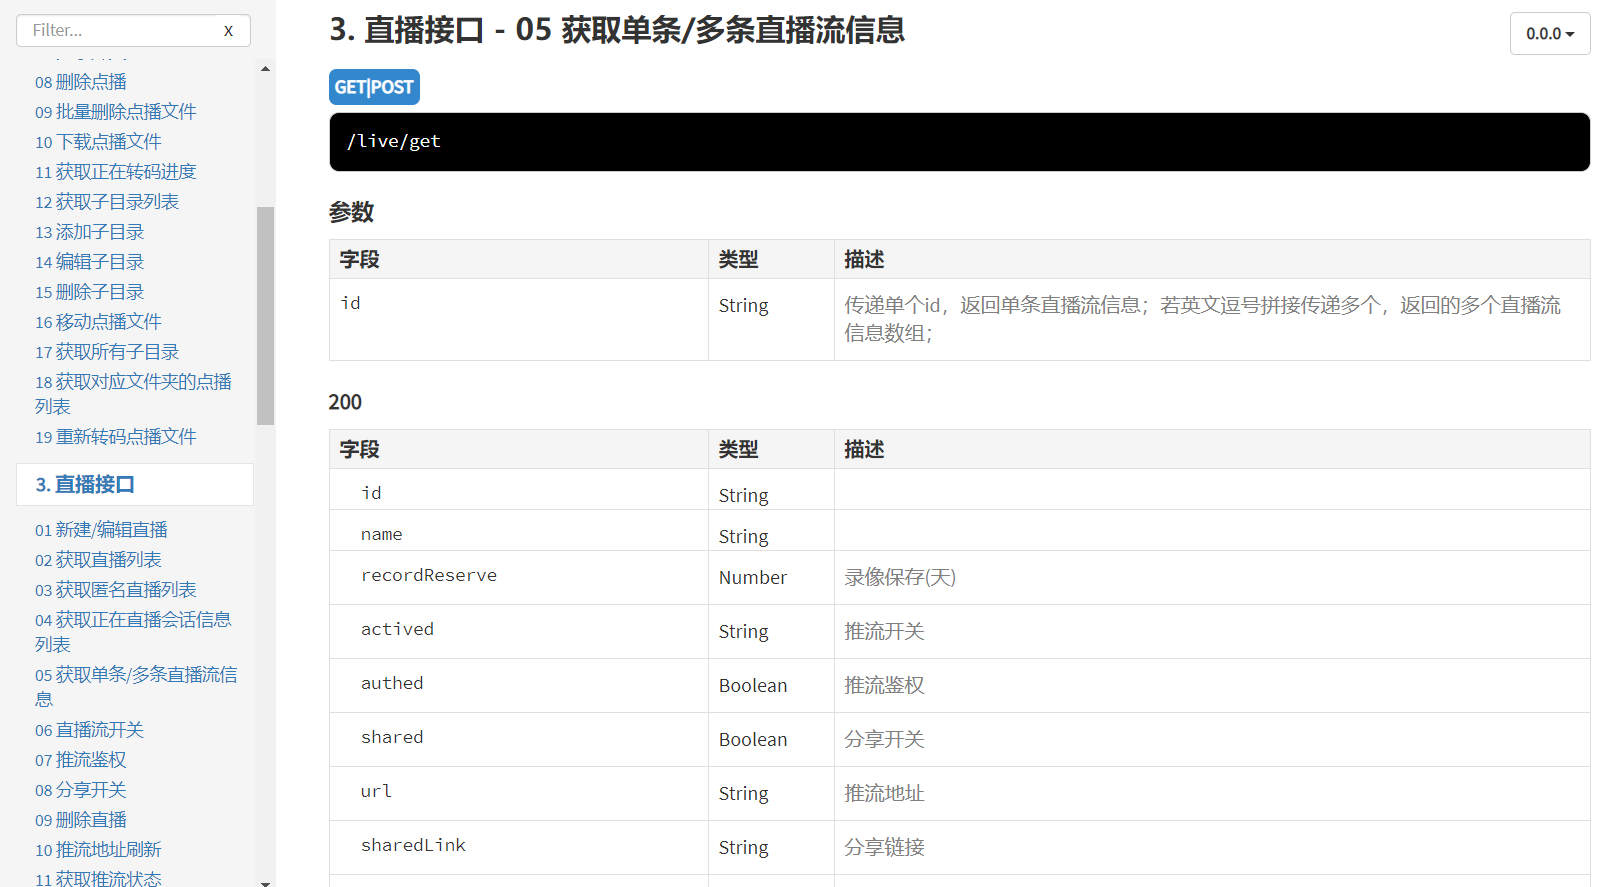
Task: Click the 3. 直播接口 section header
Action: (135, 485)
